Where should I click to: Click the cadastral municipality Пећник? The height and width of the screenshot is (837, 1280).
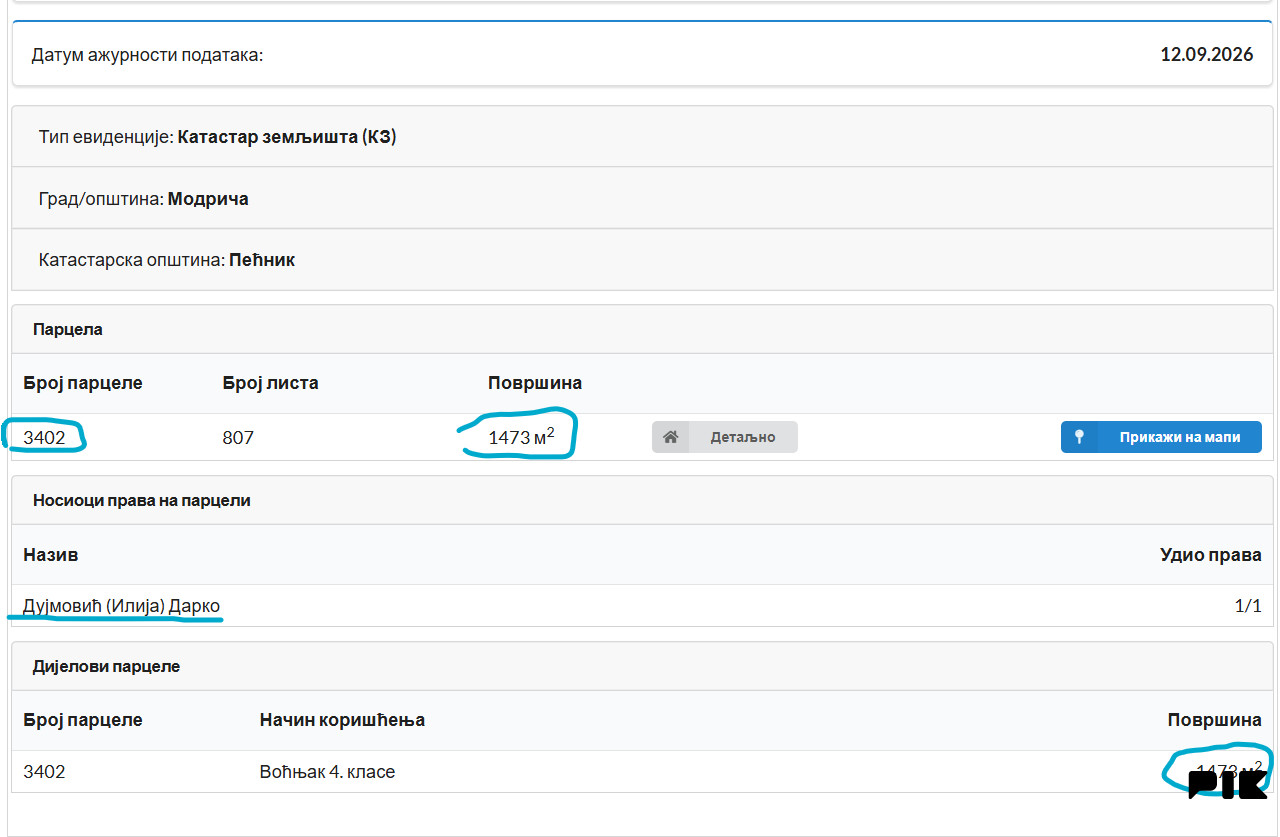tap(262, 260)
